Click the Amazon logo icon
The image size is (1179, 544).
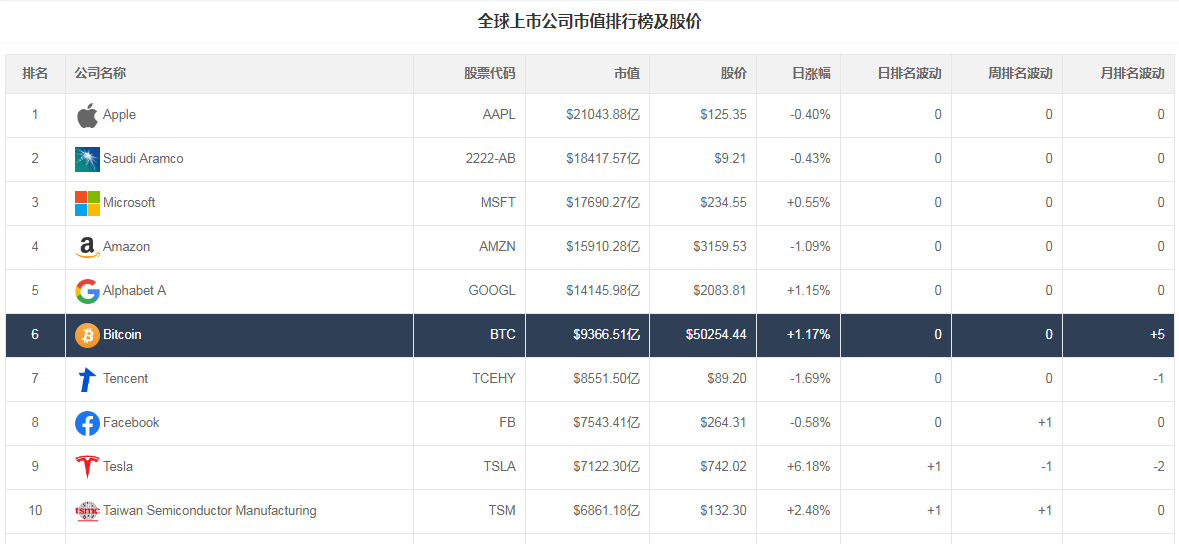click(87, 247)
